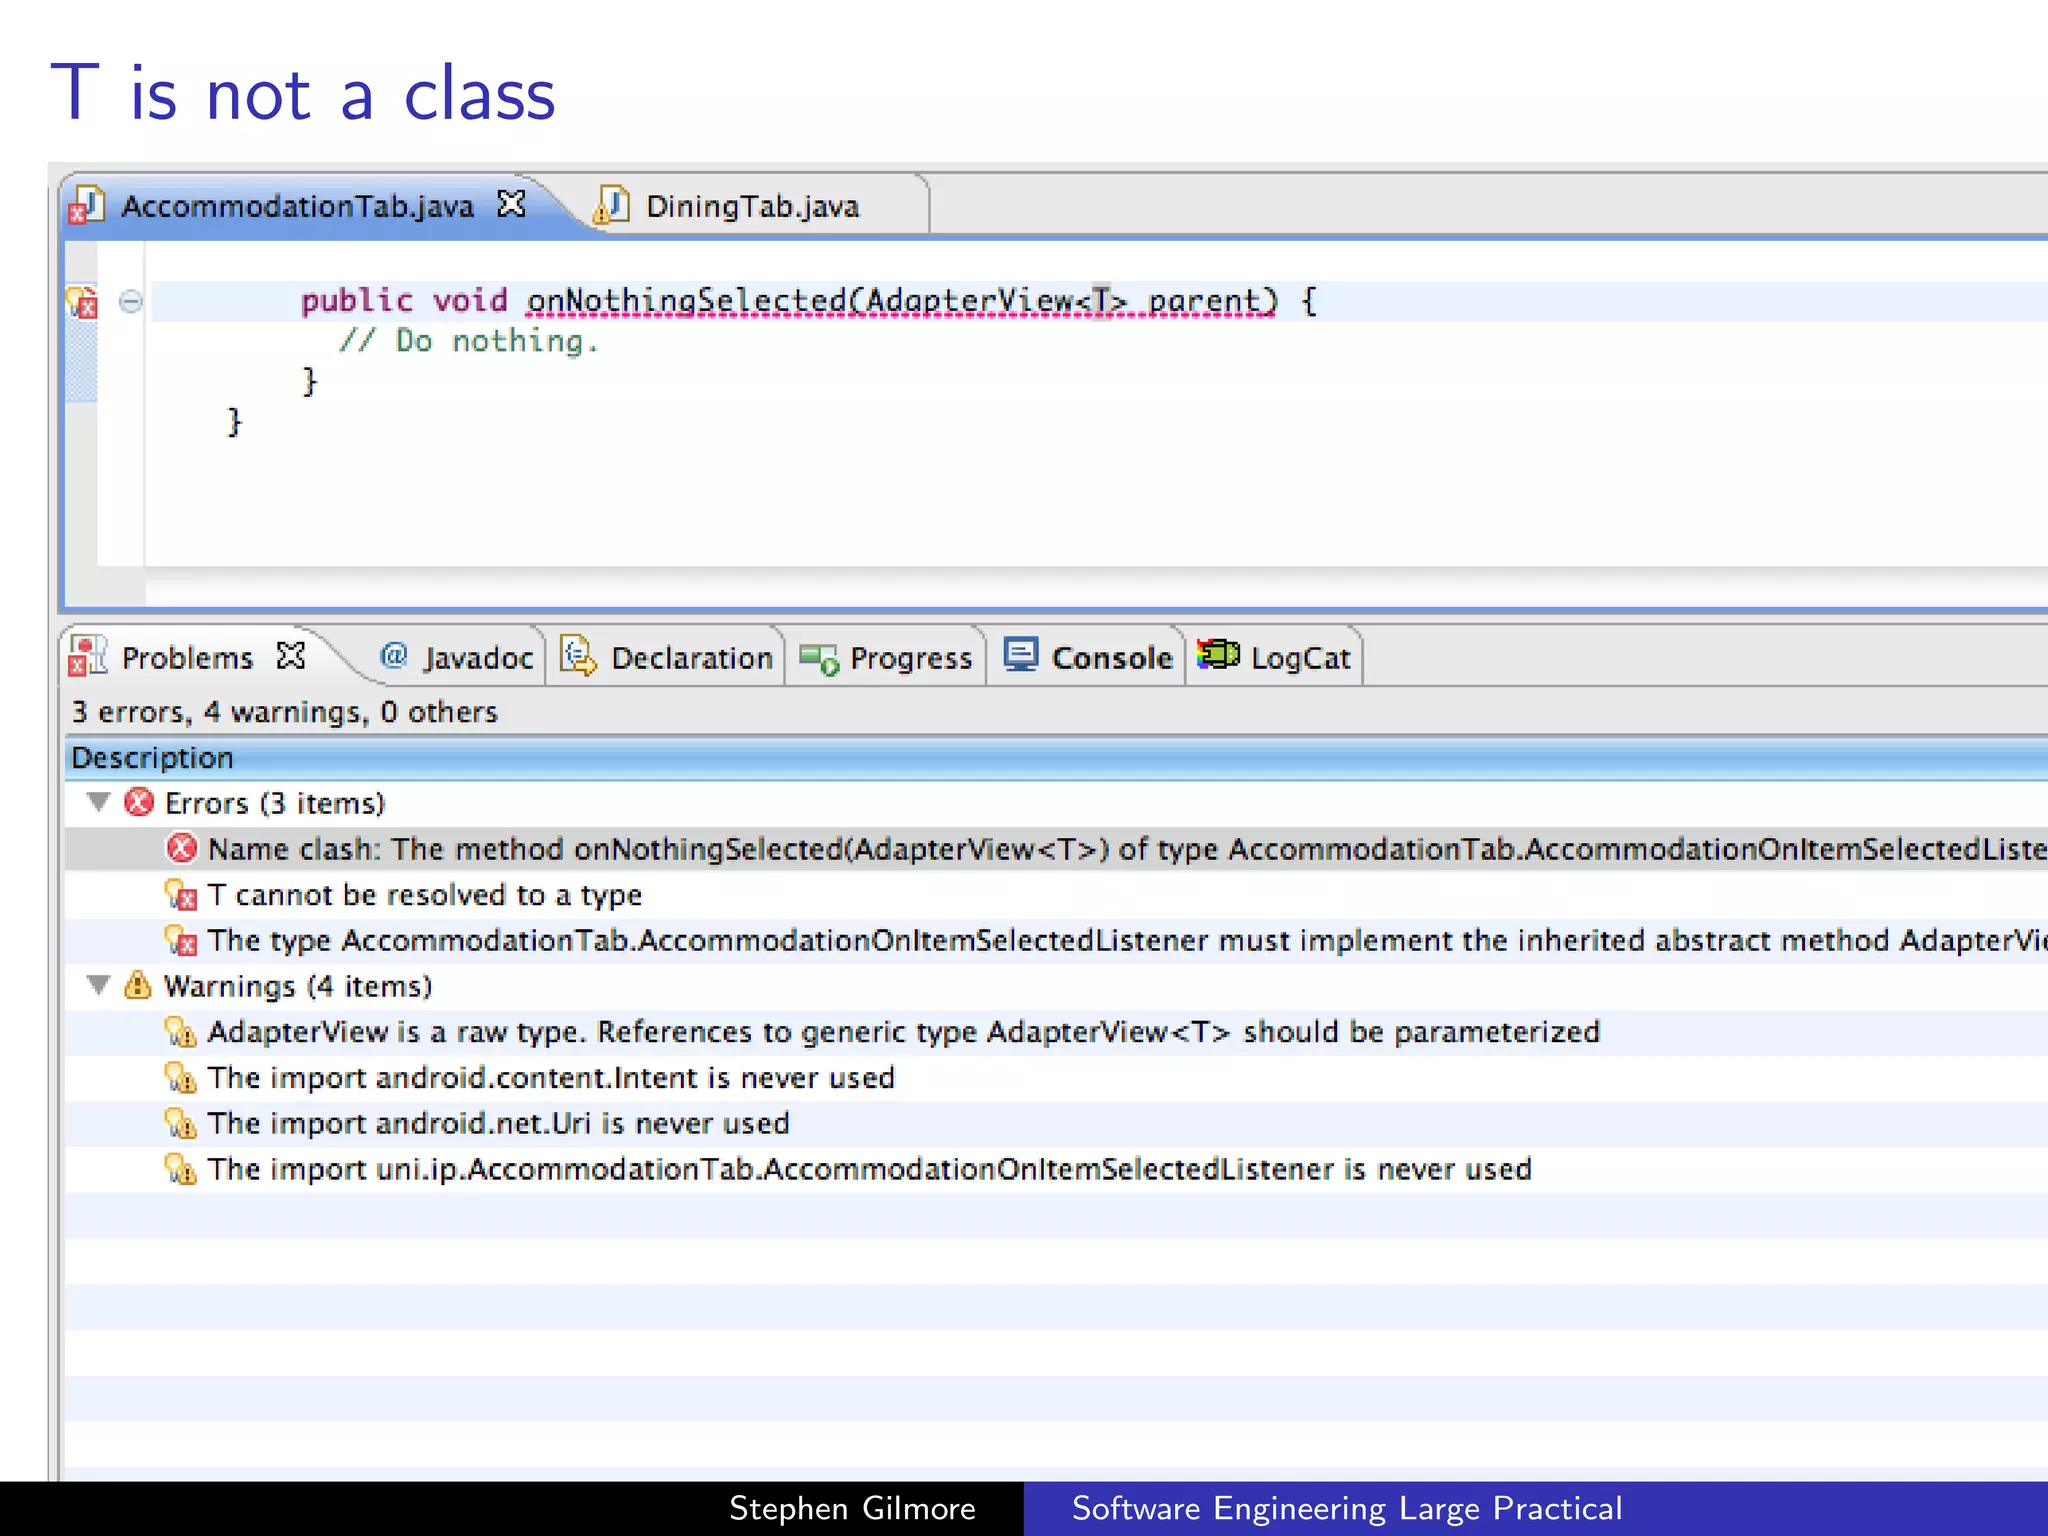Screen dimensions: 2048x1536
Task: Click the Description column header
Action: (1056, 758)
